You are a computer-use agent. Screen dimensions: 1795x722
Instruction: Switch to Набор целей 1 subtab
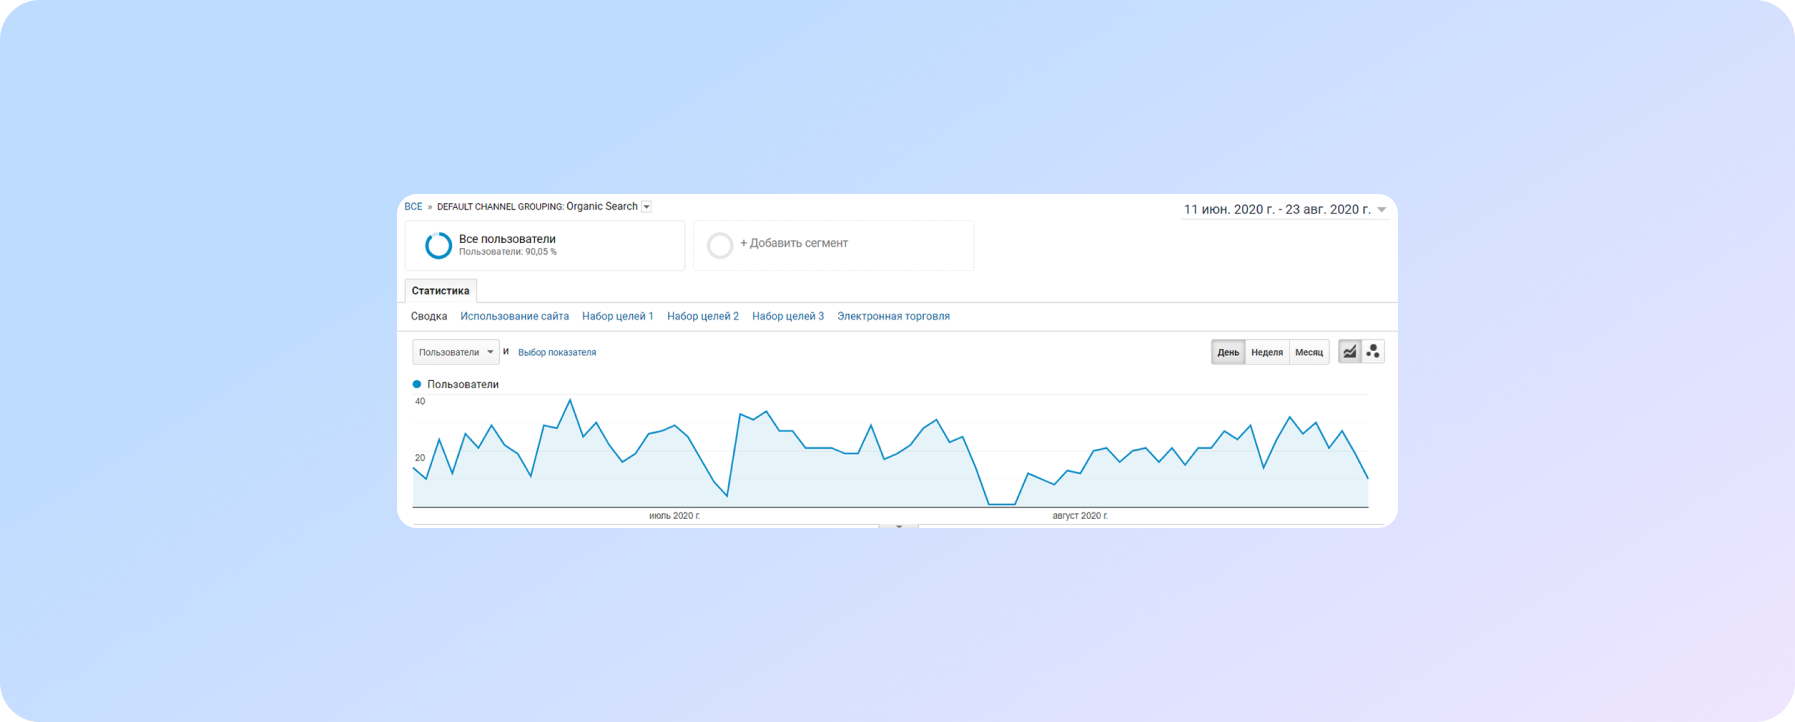[618, 316]
